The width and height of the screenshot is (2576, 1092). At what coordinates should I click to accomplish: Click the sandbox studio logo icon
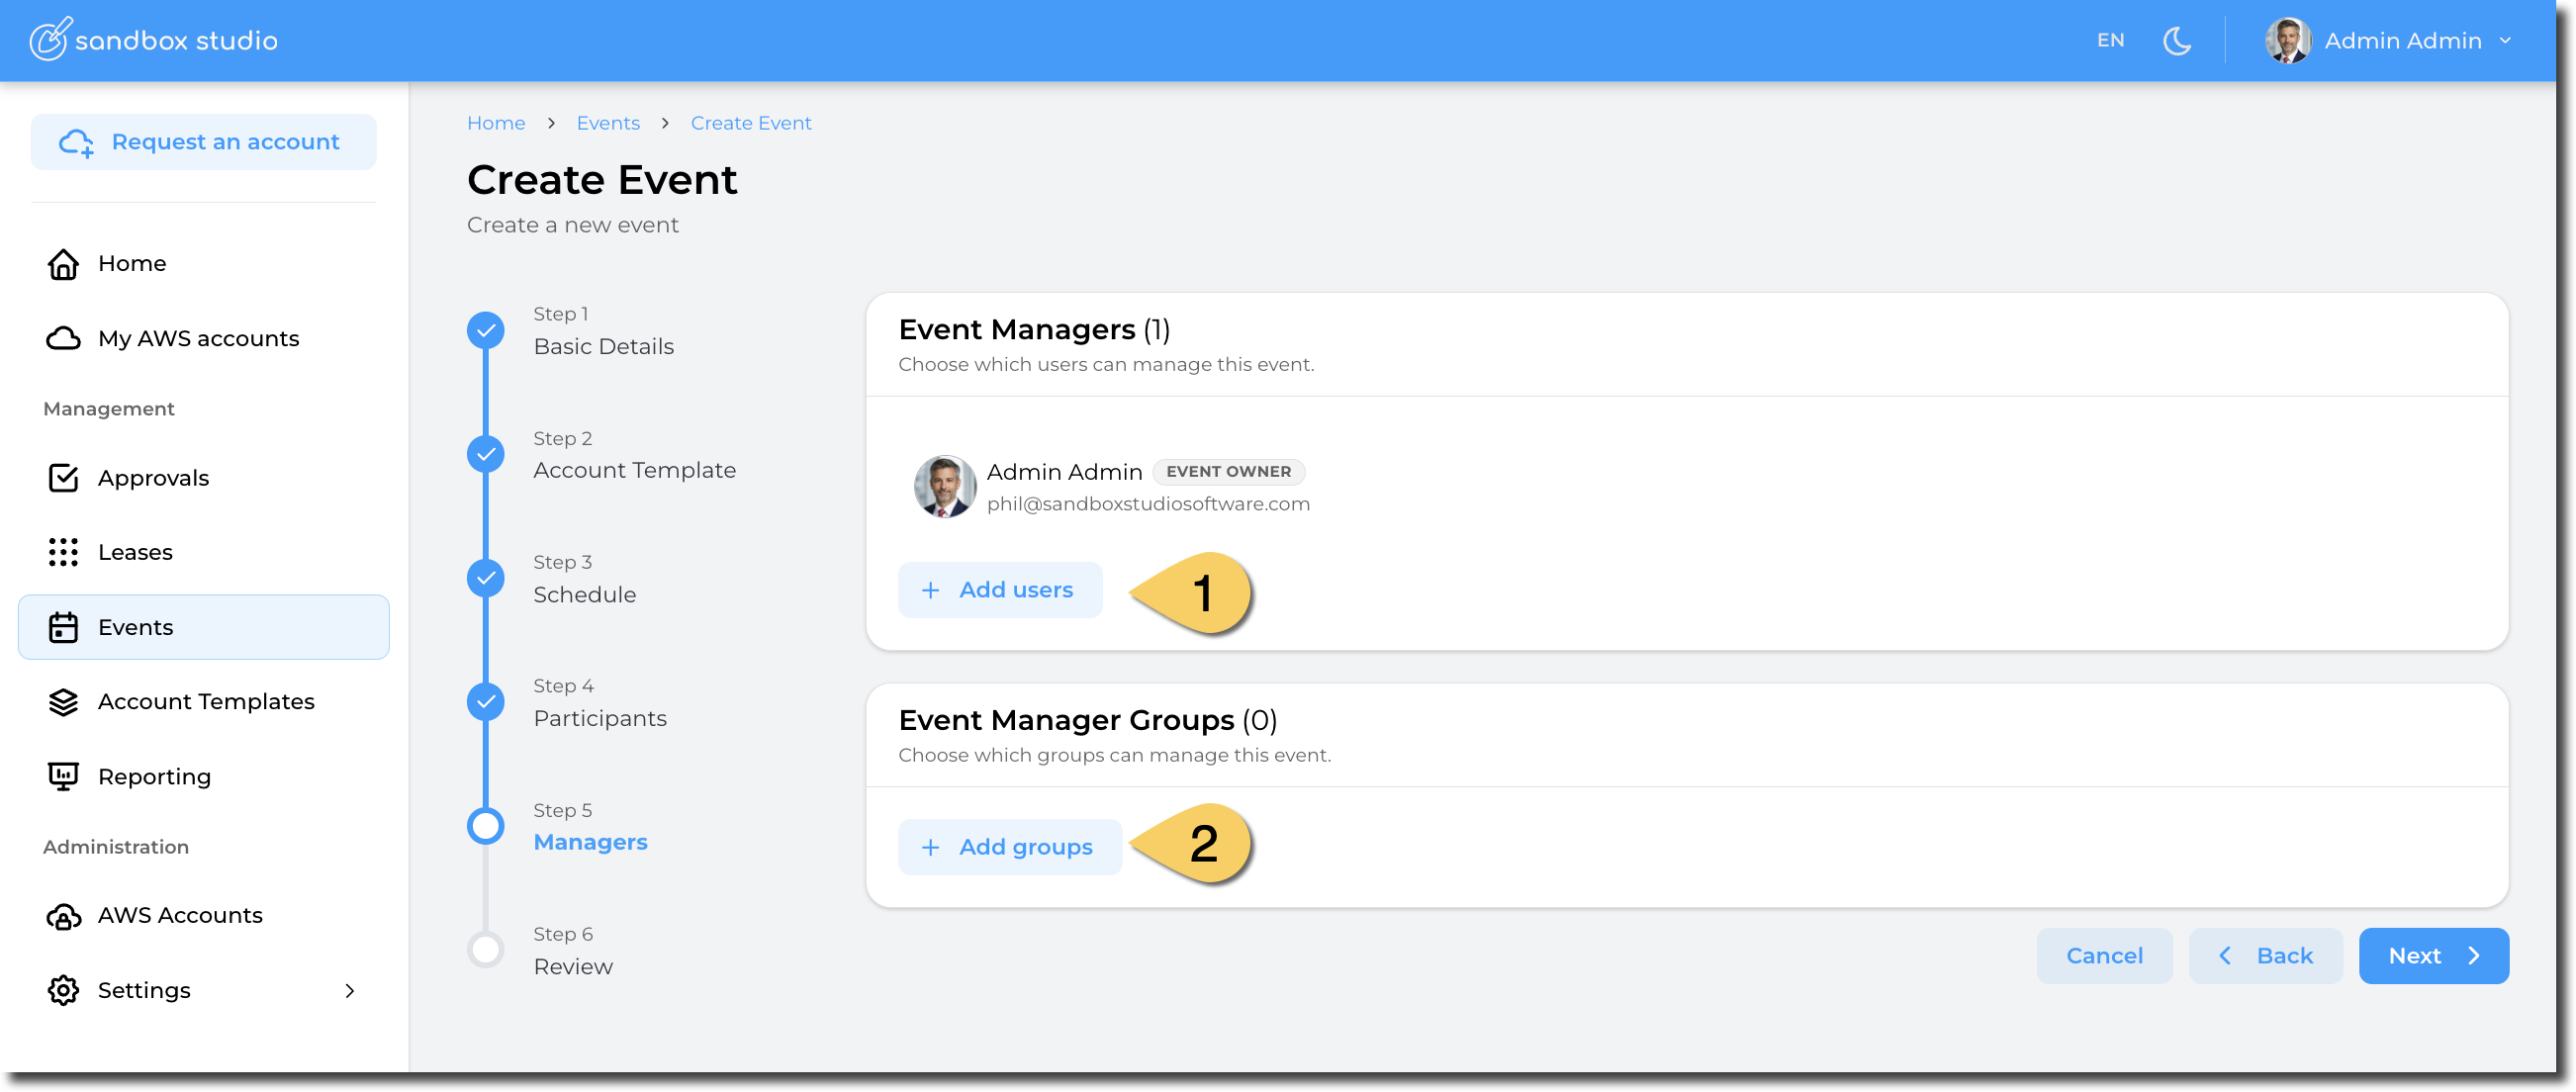tap(49, 40)
